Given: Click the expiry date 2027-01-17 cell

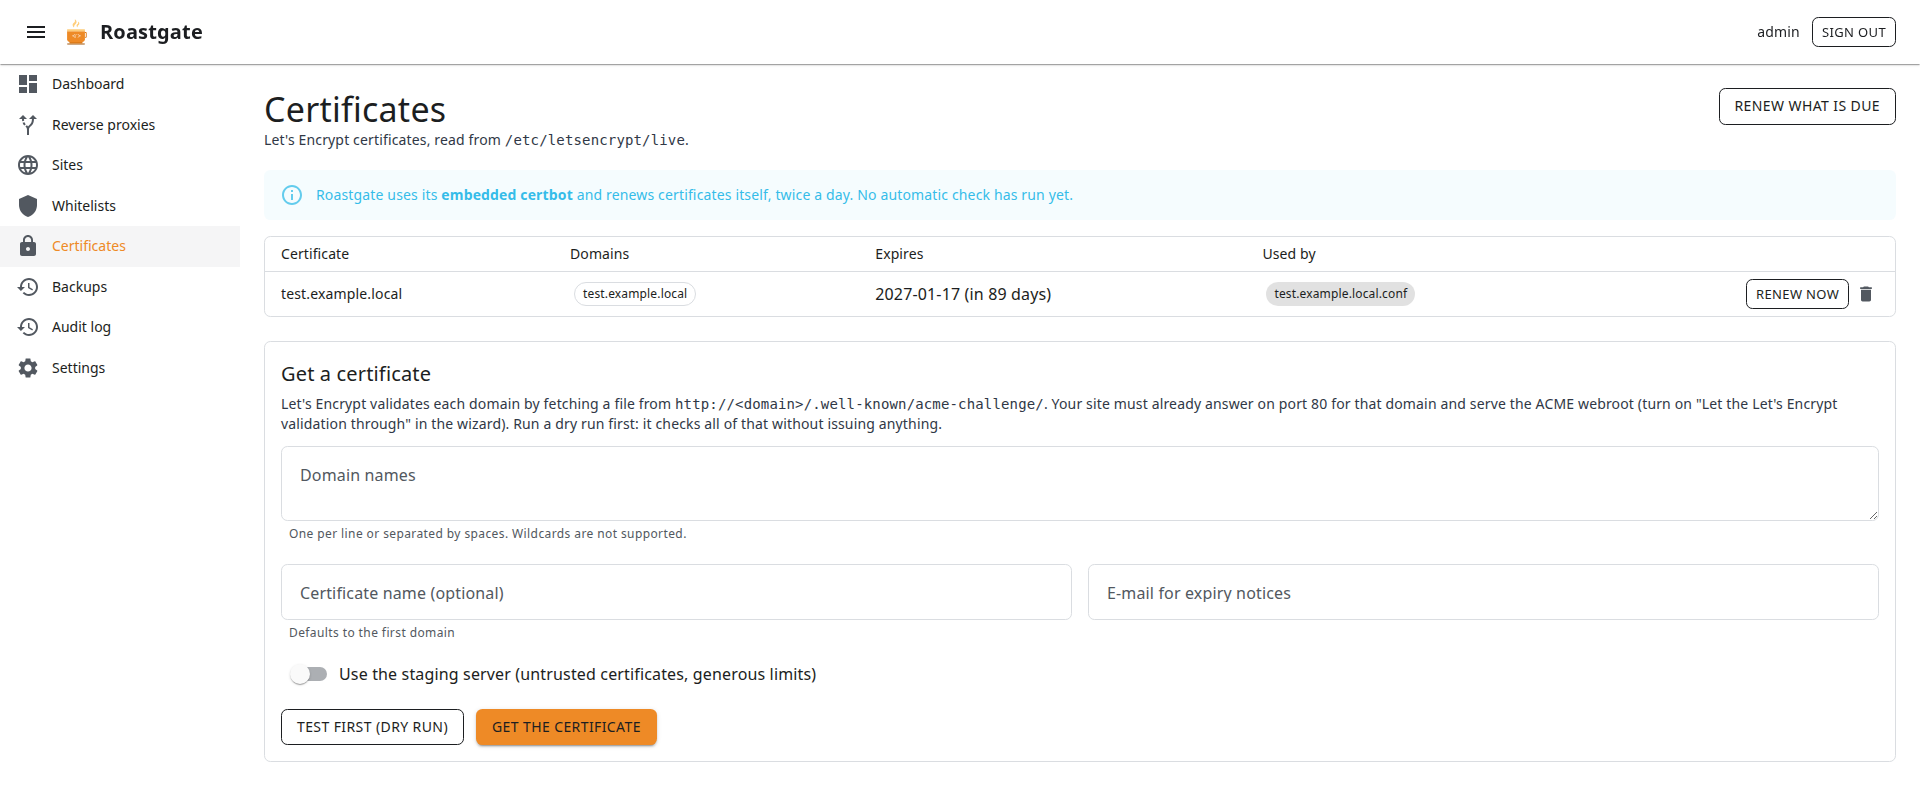Looking at the screenshot, I should click(x=963, y=294).
